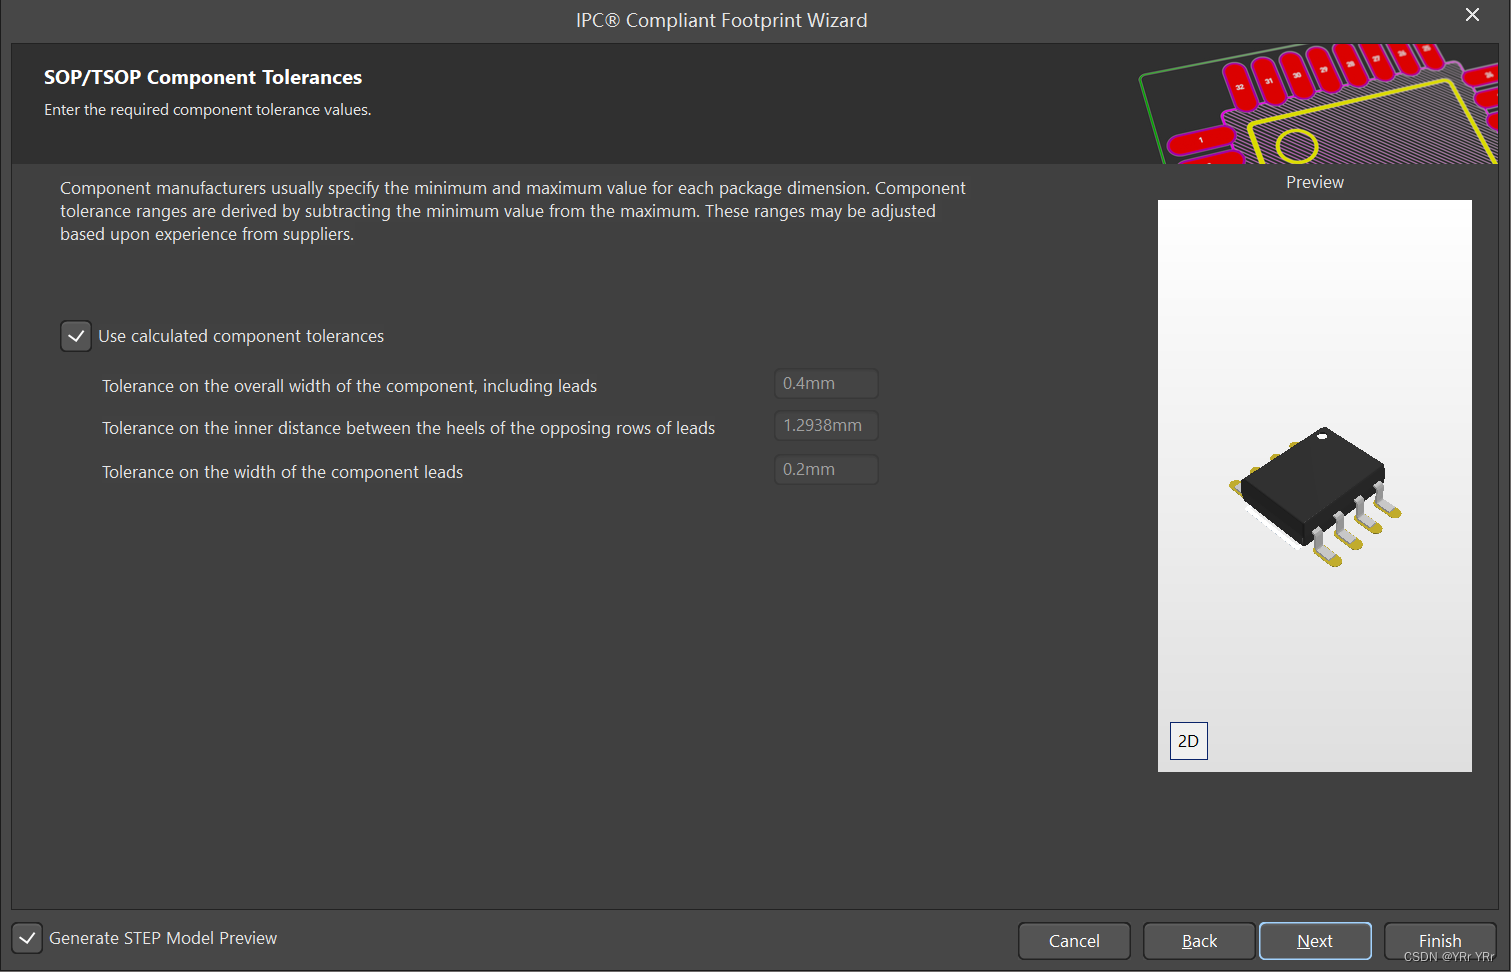Switch preview to 2D view
Screen dimensions: 1511x972
1188,741
